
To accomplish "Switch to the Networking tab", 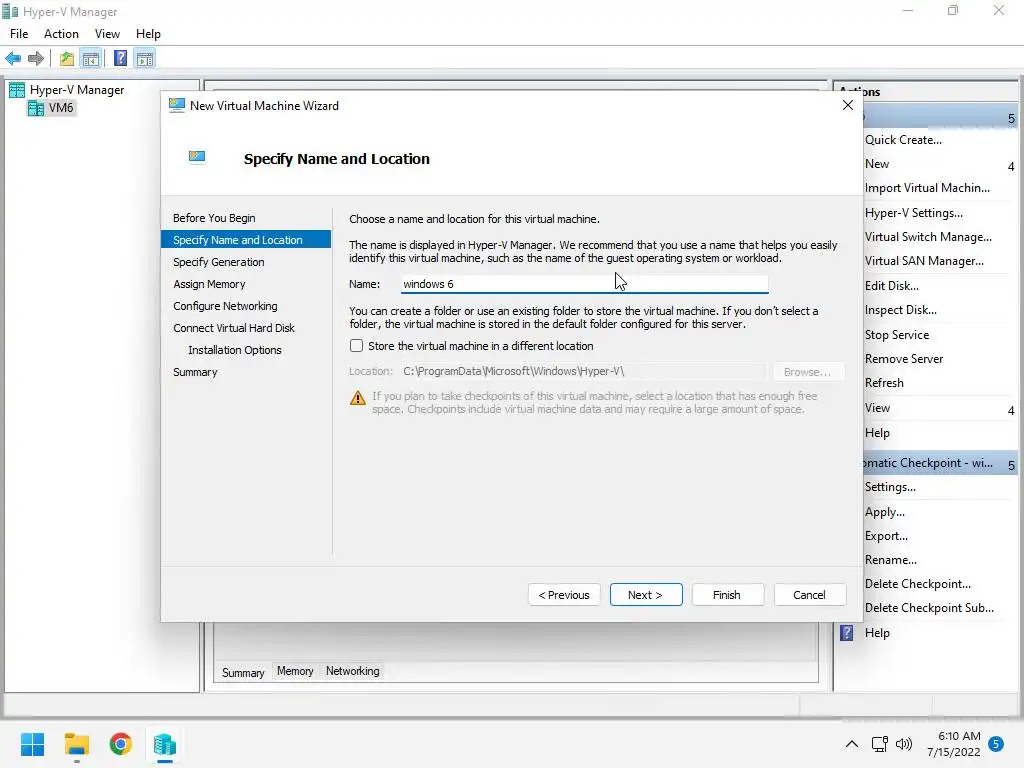I will tap(353, 671).
